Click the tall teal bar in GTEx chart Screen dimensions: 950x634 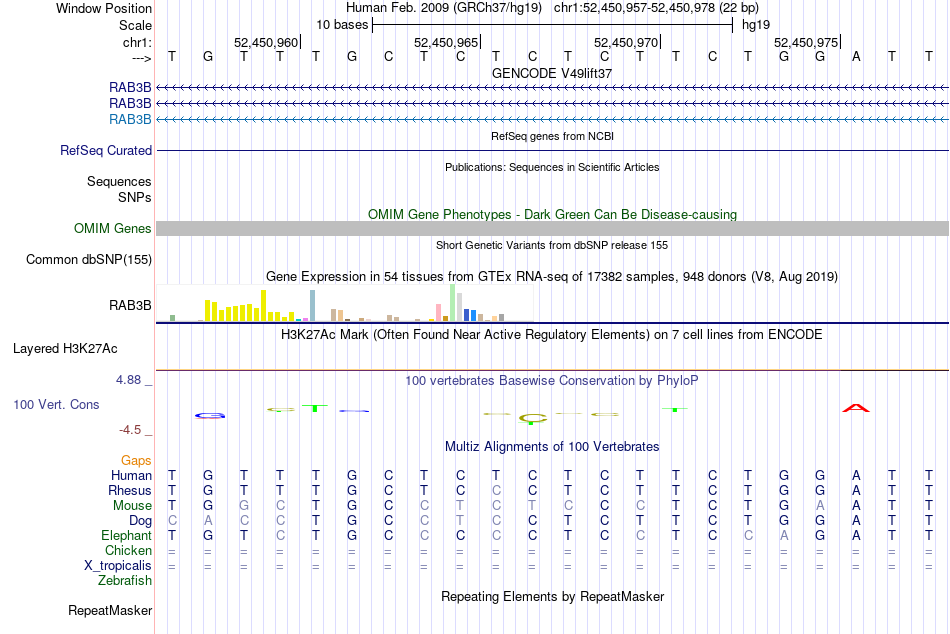312,305
